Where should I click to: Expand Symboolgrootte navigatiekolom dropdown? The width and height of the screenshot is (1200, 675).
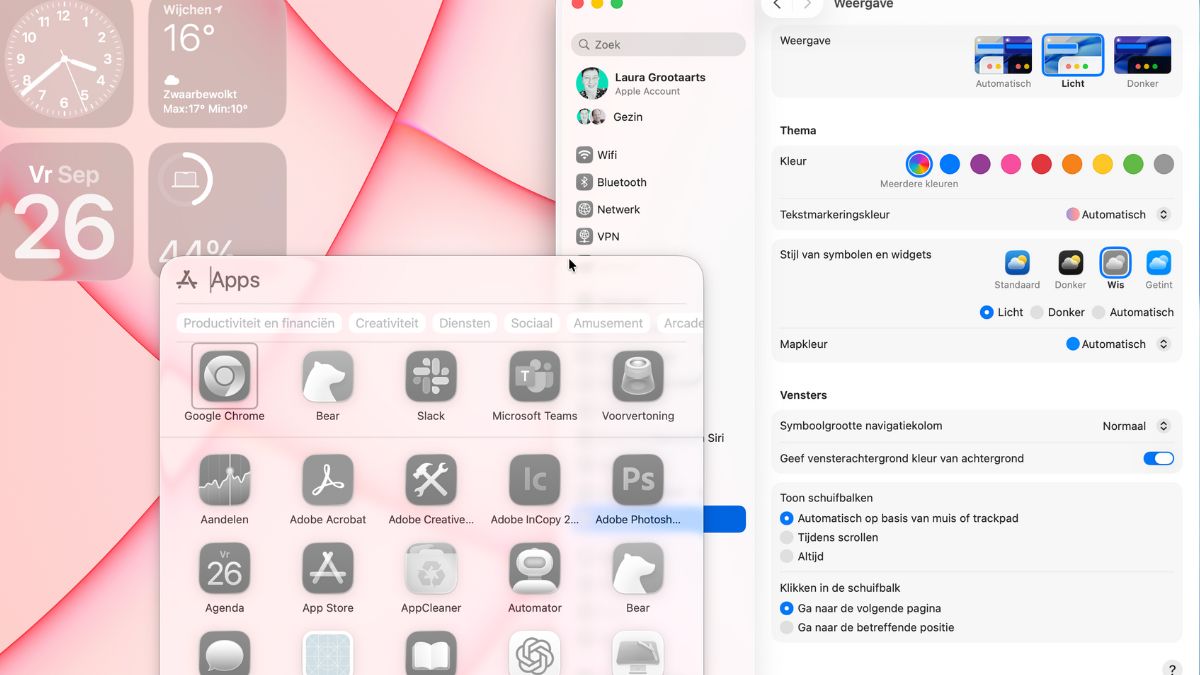[x=1135, y=426]
